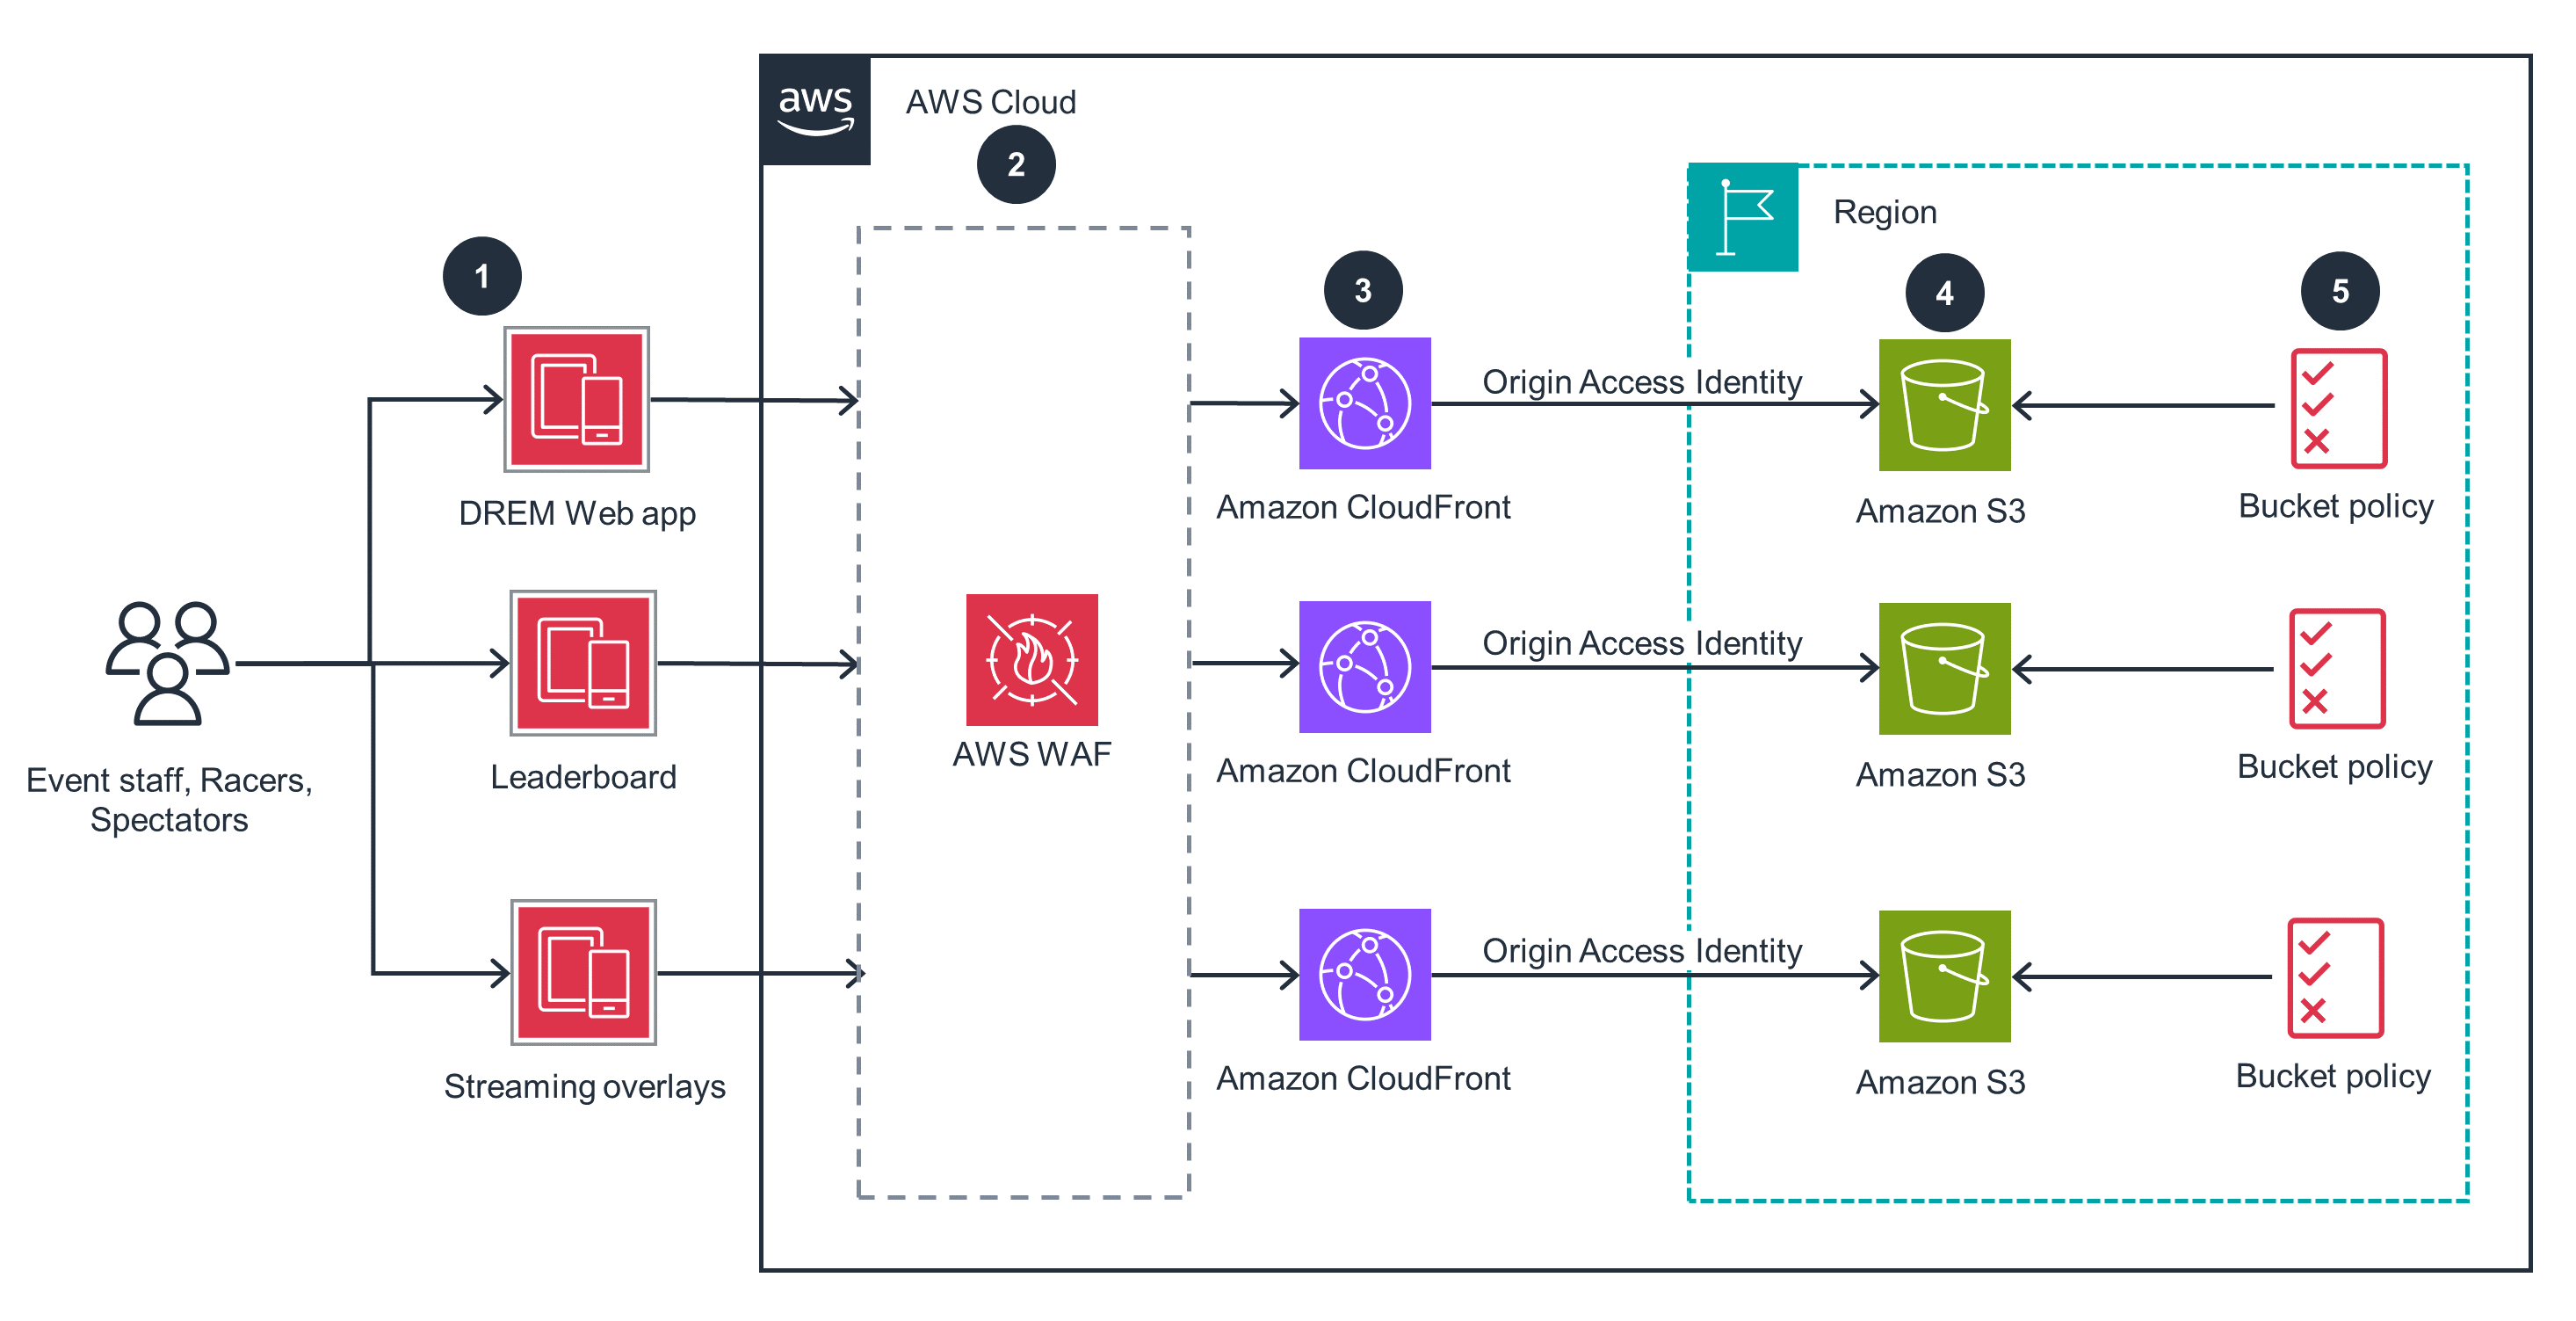This screenshot has height=1321, width=2576.
Task: Click the Streaming overlays icon
Action: 583,972
